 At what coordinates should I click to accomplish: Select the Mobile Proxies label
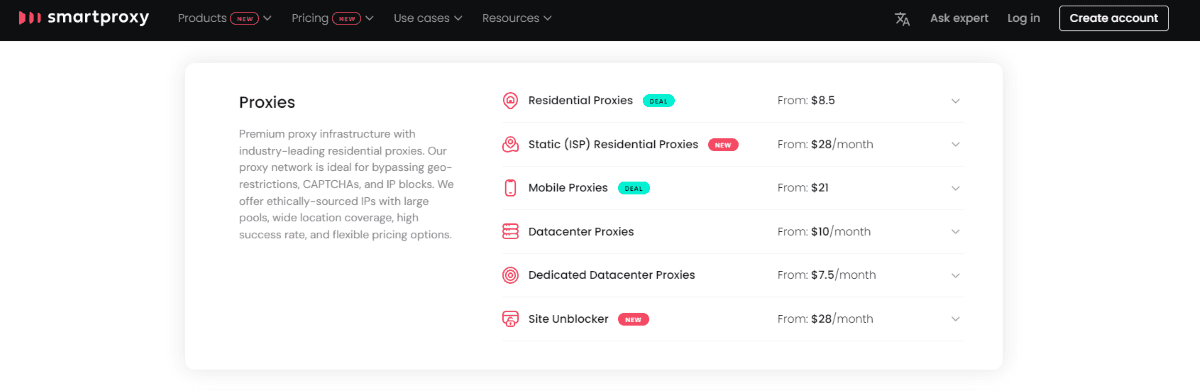[568, 188]
